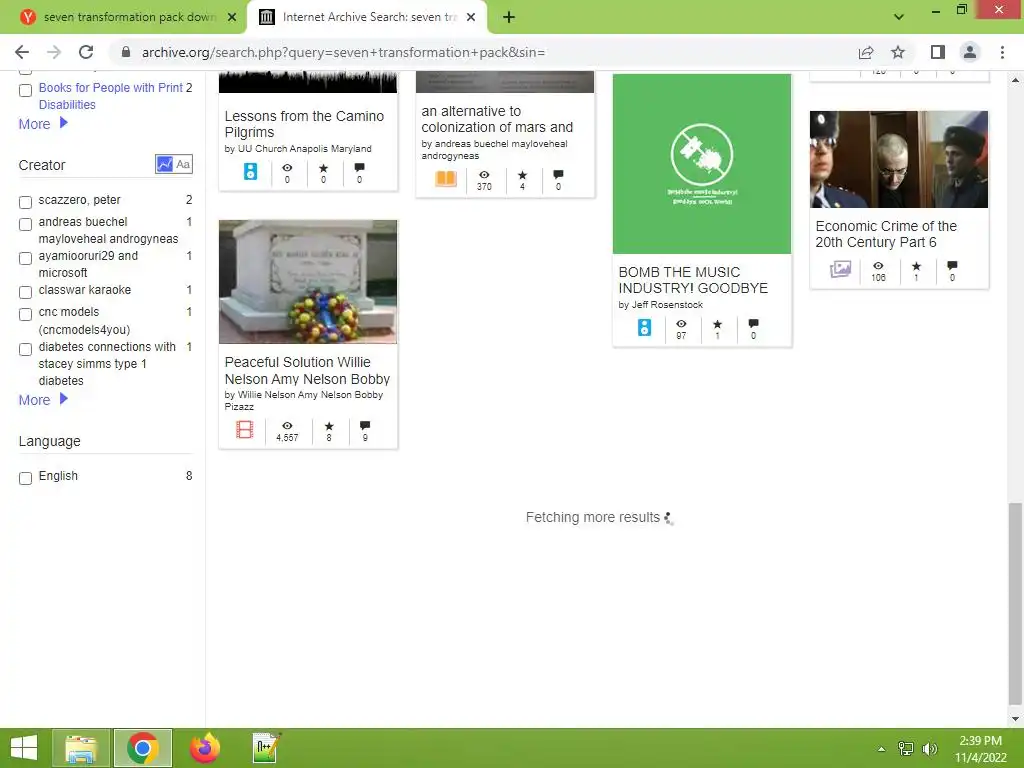This screenshot has height=768, width=1024.
Task: Click the favorites star on colonization of mars card
Action: pos(522,175)
